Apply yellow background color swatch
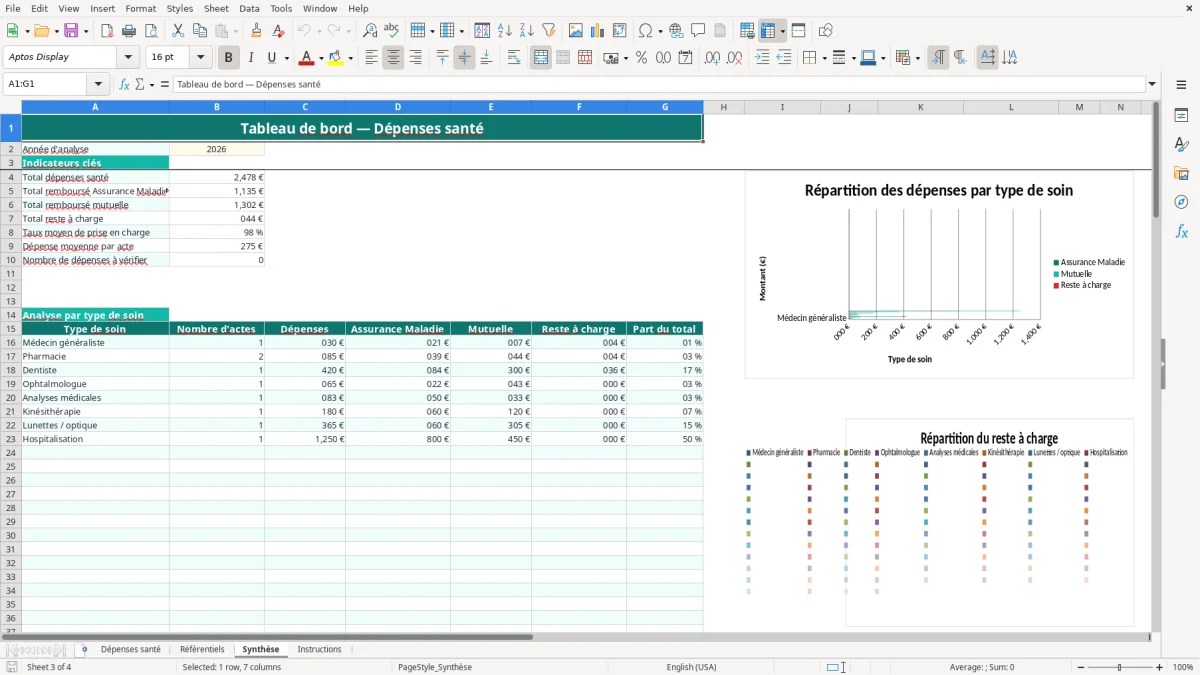The image size is (1200, 675). point(336,58)
